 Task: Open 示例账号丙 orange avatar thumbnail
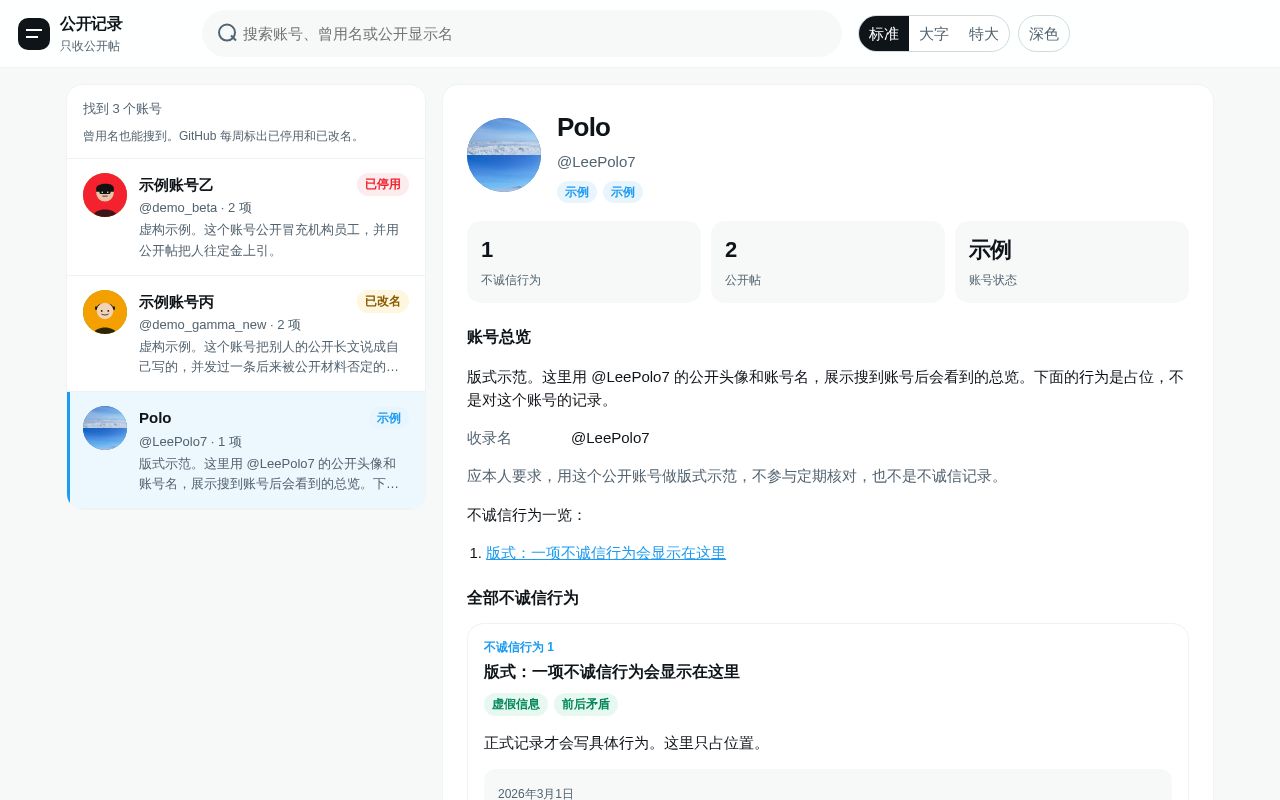[105, 312]
